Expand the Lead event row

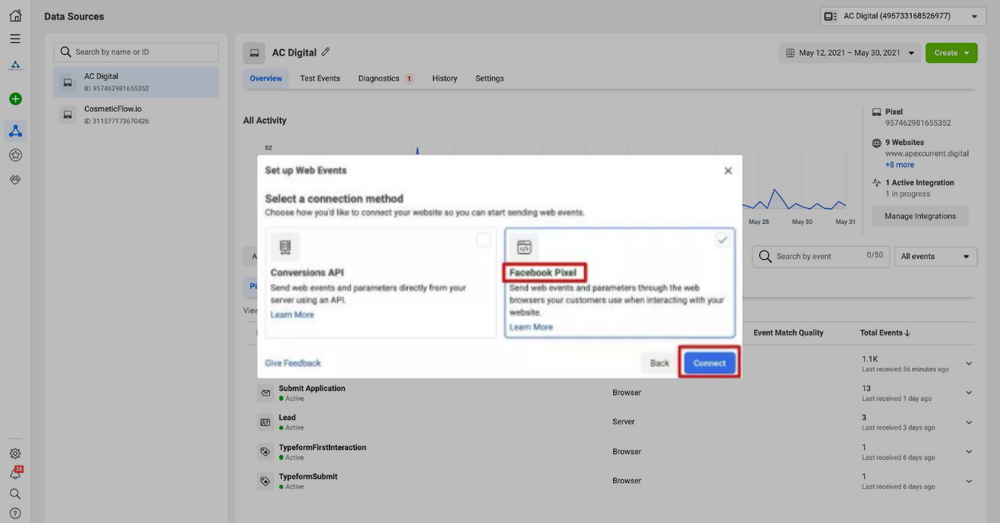pyautogui.click(x=969, y=422)
